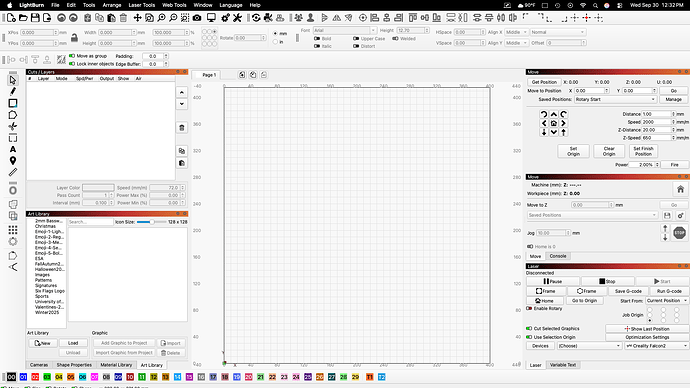This screenshot has width=690, height=388.
Task: Open the gear Settings toolbar icon
Action: click(x=225, y=18)
